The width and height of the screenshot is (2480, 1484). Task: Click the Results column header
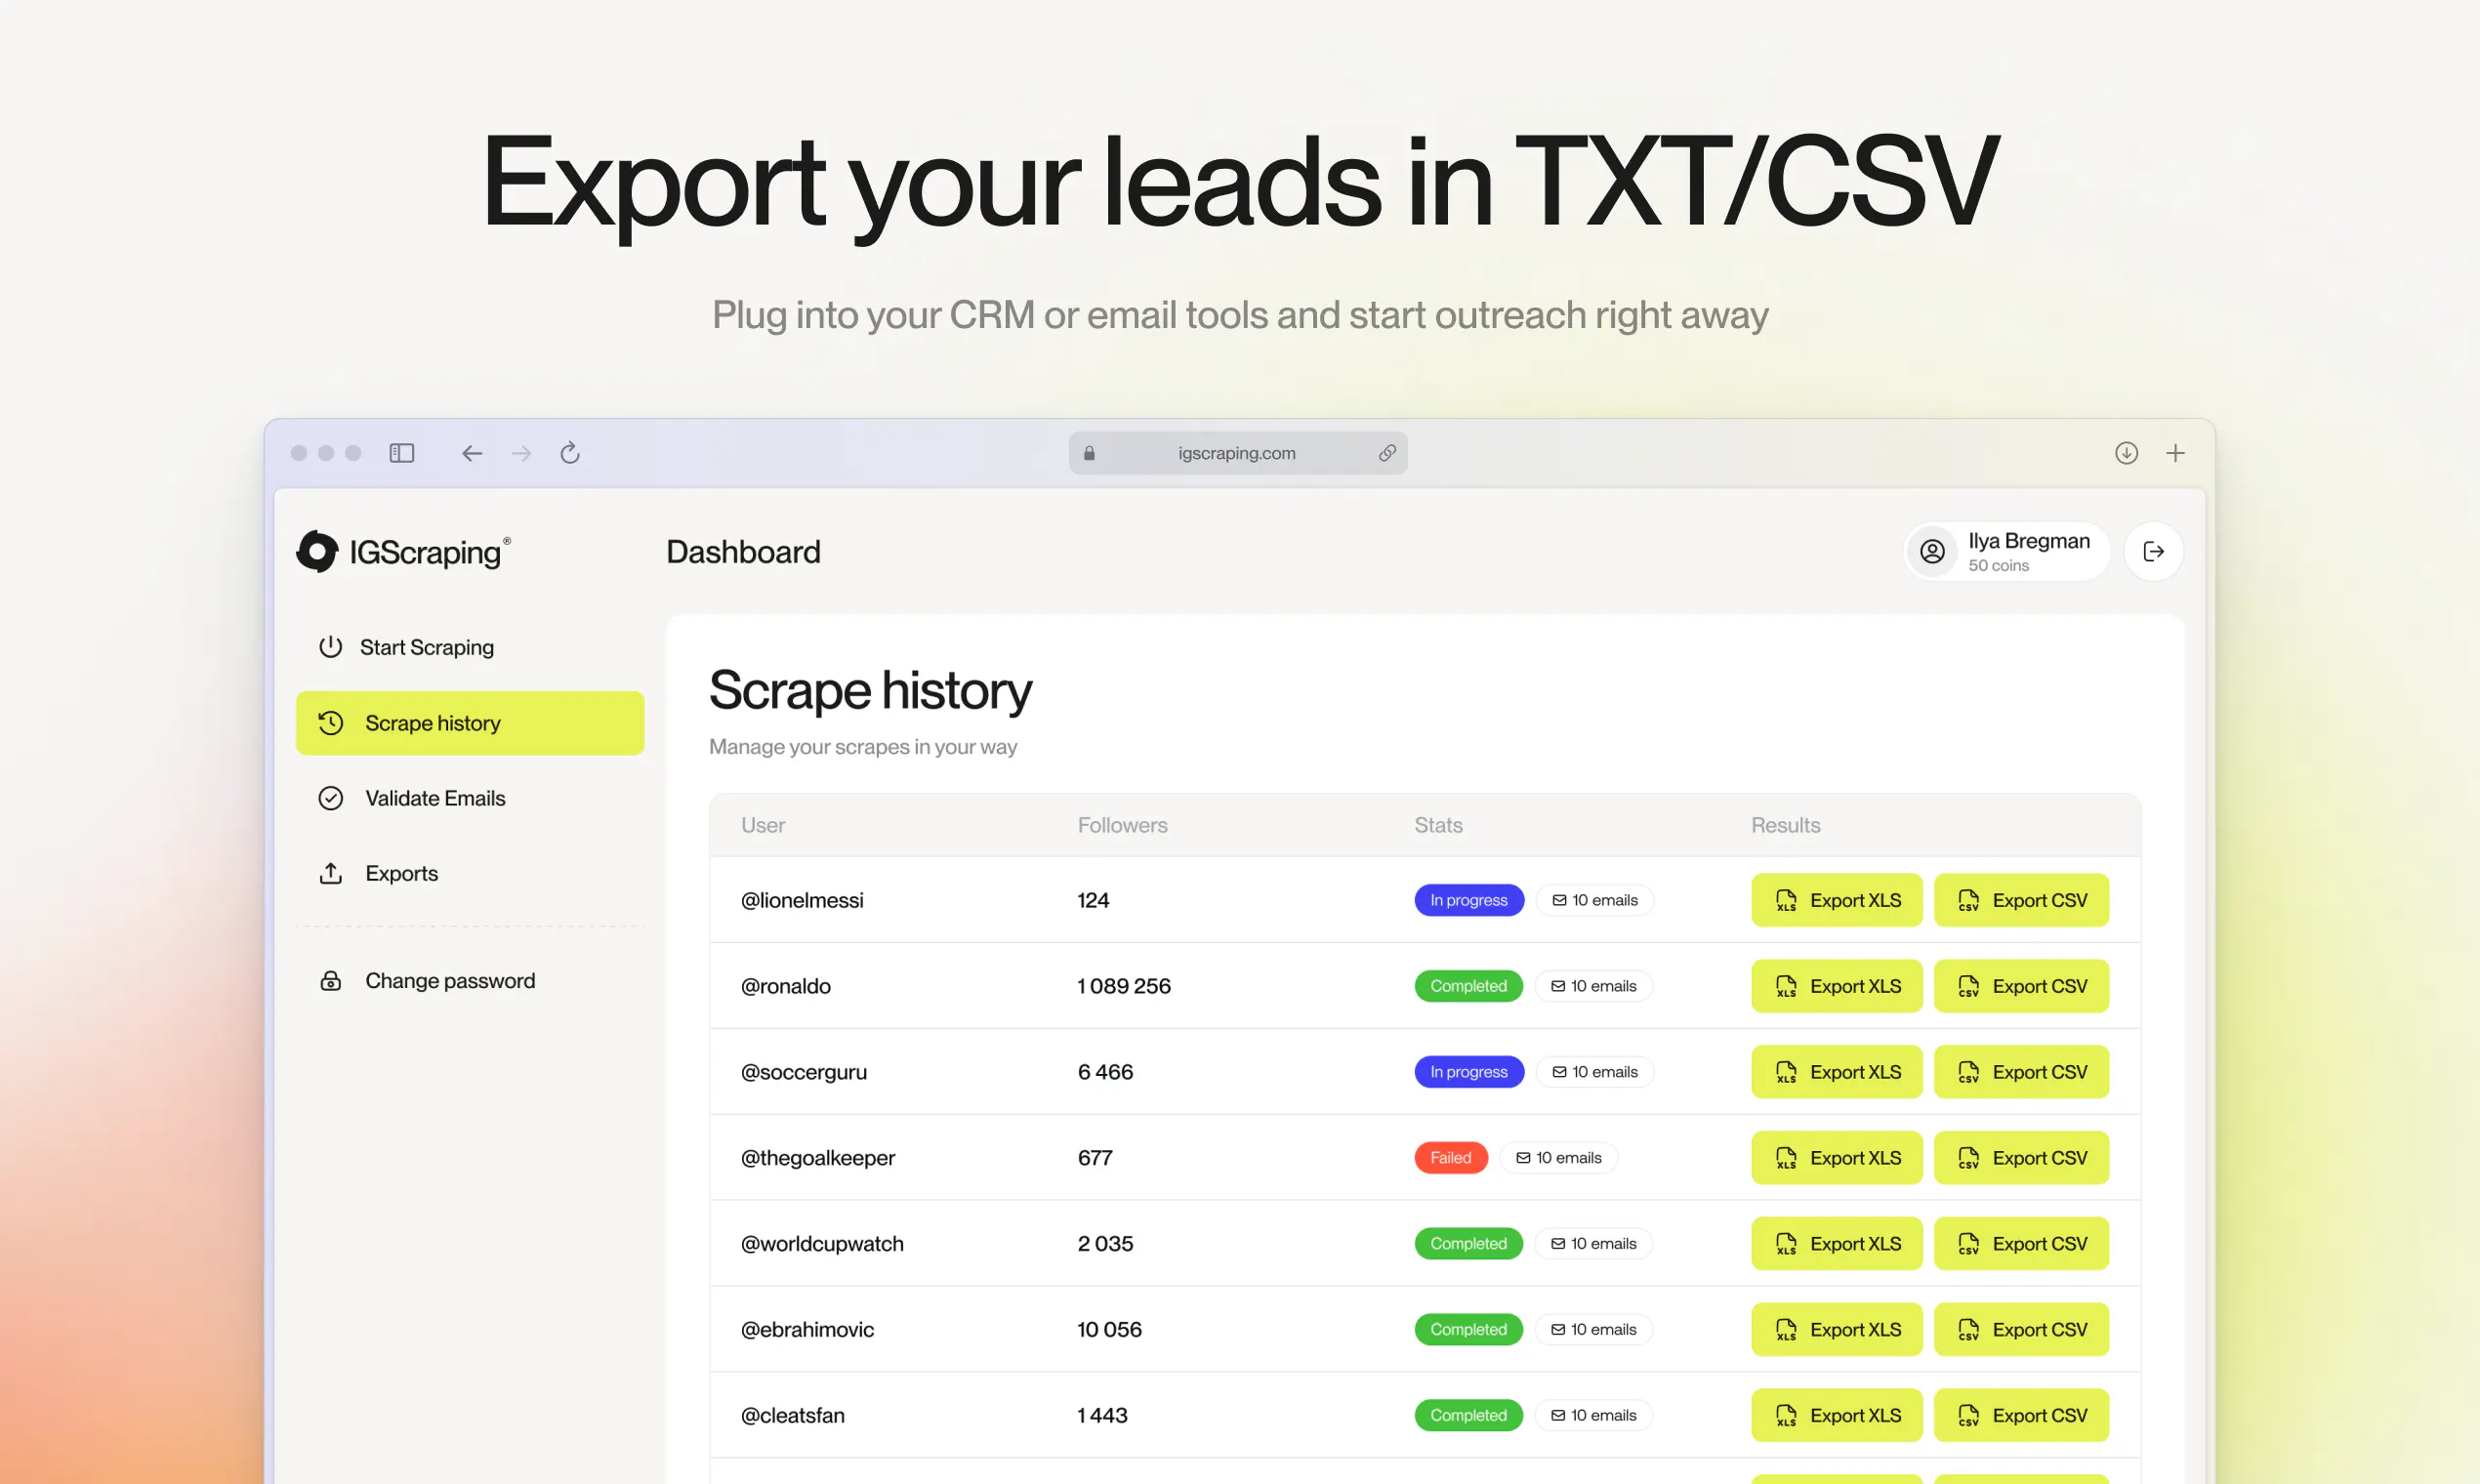tap(1786, 825)
